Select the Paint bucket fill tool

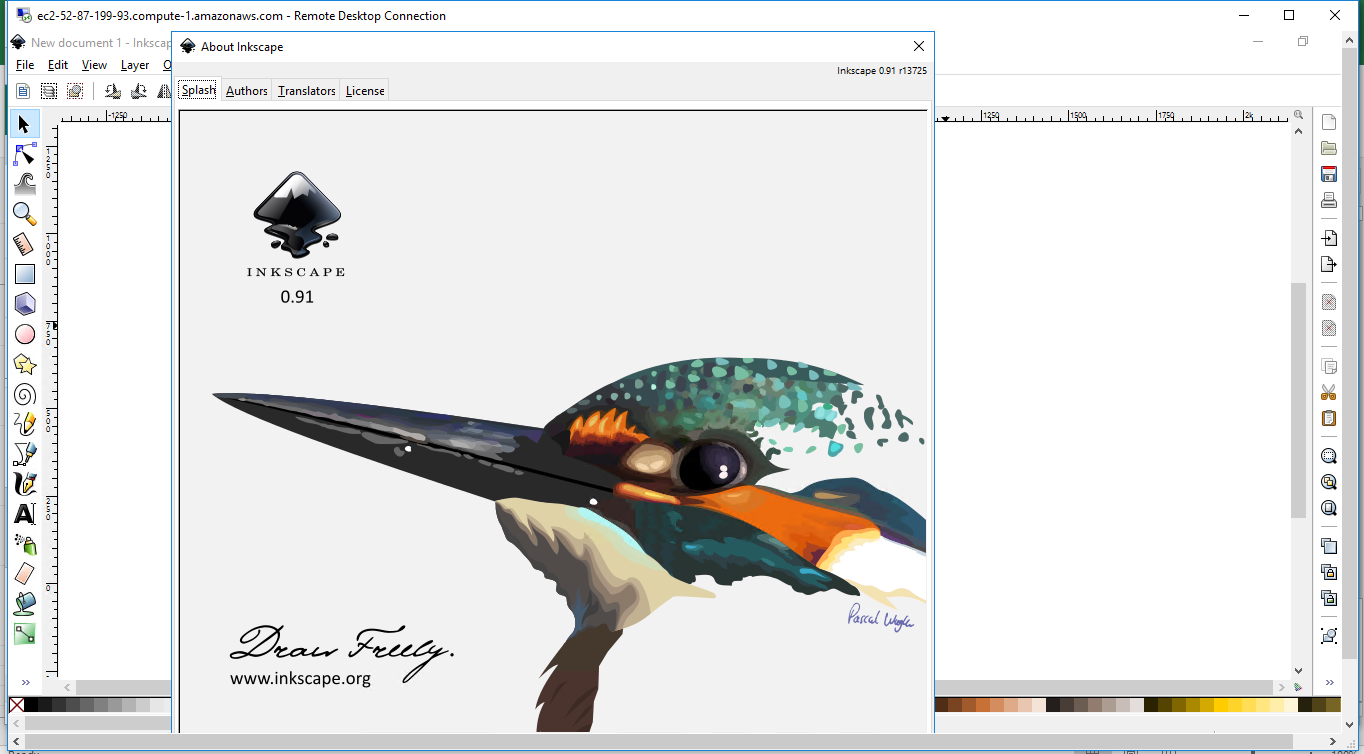[x=25, y=604]
